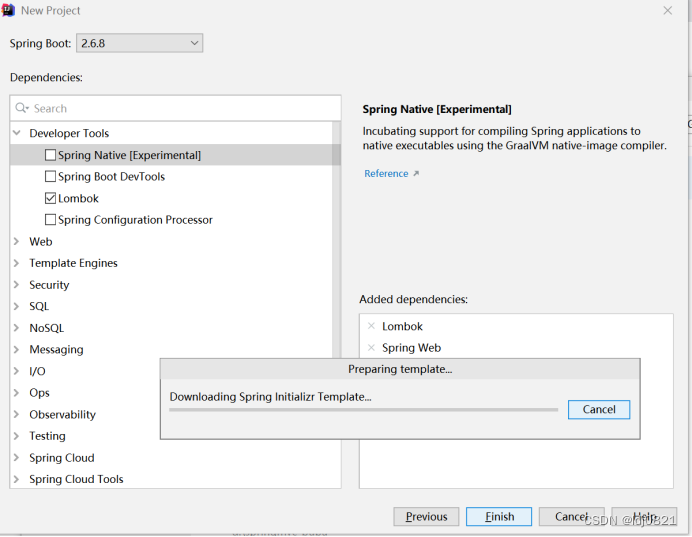This screenshot has height=537, width=692.
Task: Click the Downloading Spring Initializr Template... text
Action: point(271,397)
